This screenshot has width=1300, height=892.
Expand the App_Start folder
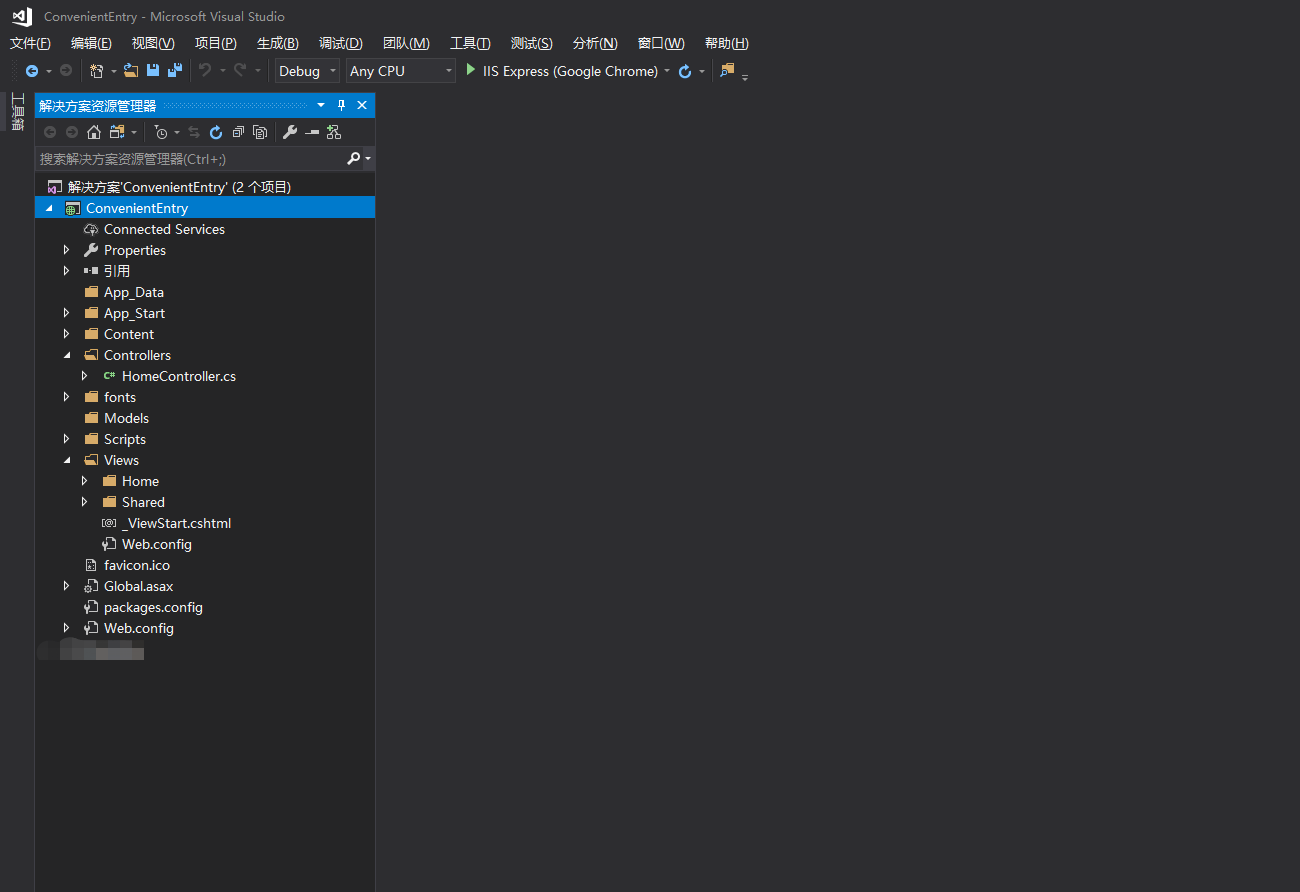tap(67, 313)
